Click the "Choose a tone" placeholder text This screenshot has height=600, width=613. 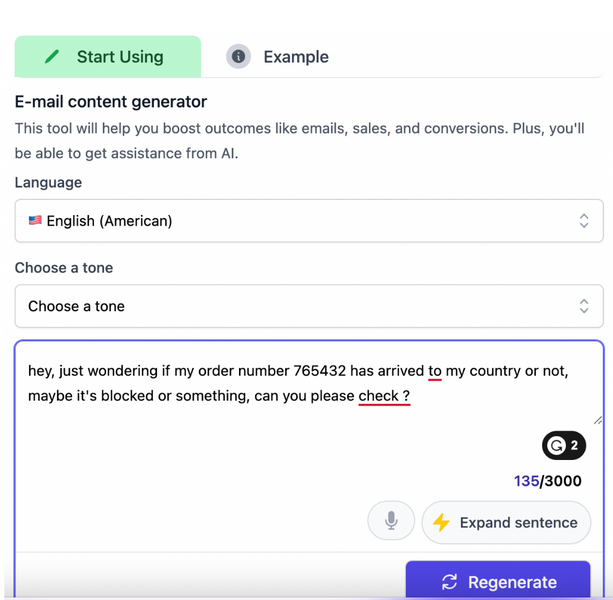point(77,306)
